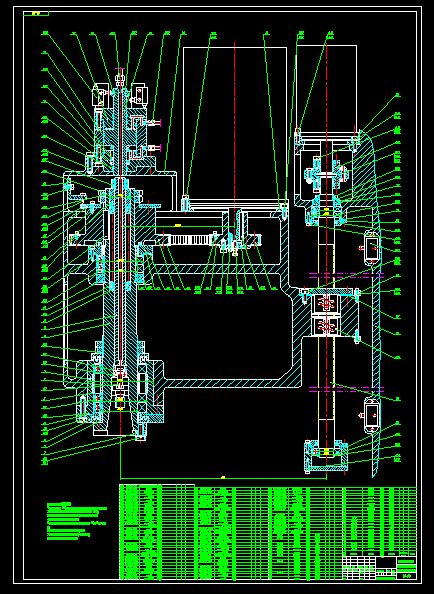Click the yellow dimension value on the bottom dimension line

[223, 477]
